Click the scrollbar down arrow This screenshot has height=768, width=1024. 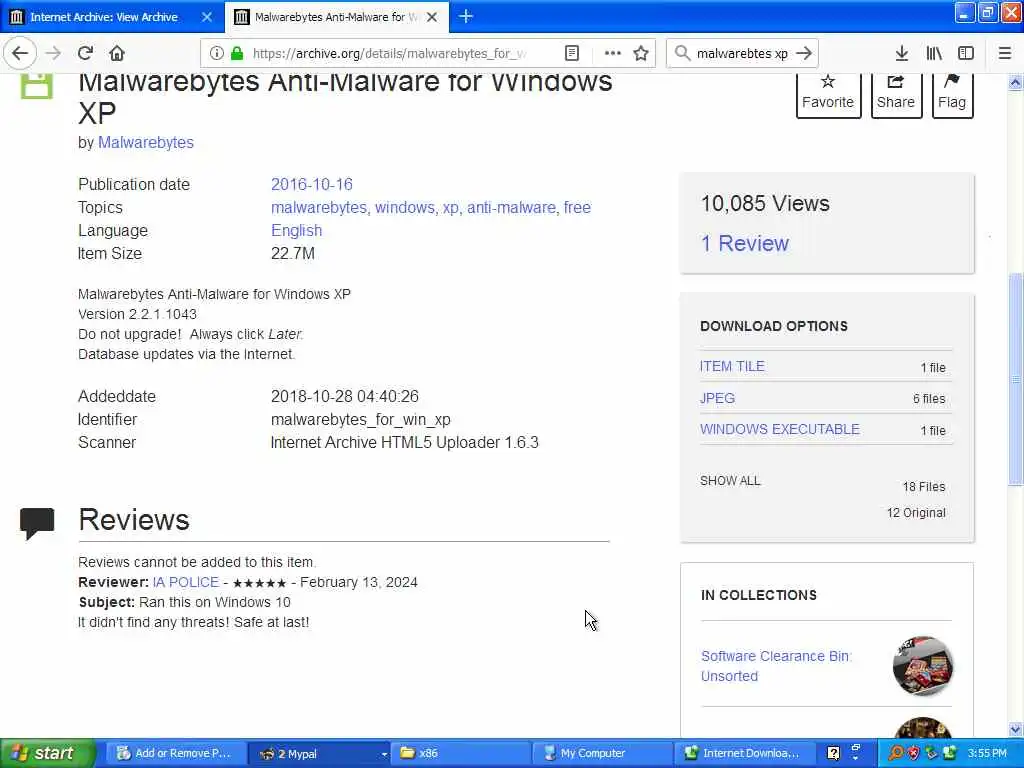[x=1015, y=729]
